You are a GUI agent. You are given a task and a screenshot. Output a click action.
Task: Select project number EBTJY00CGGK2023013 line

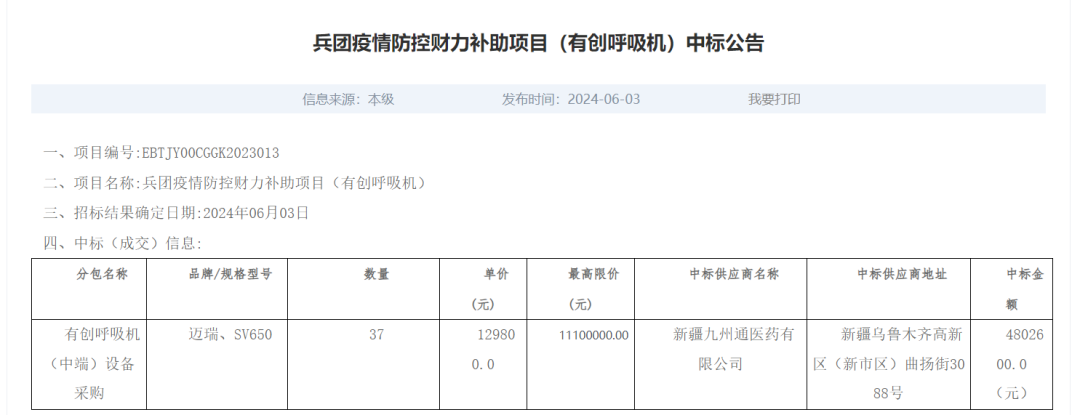point(161,153)
